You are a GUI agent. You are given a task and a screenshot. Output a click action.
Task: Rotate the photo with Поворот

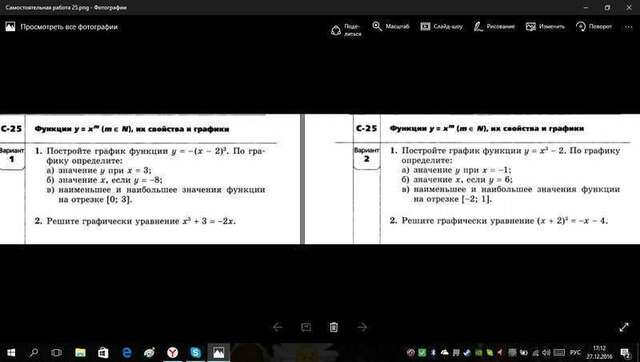(594, 27)
